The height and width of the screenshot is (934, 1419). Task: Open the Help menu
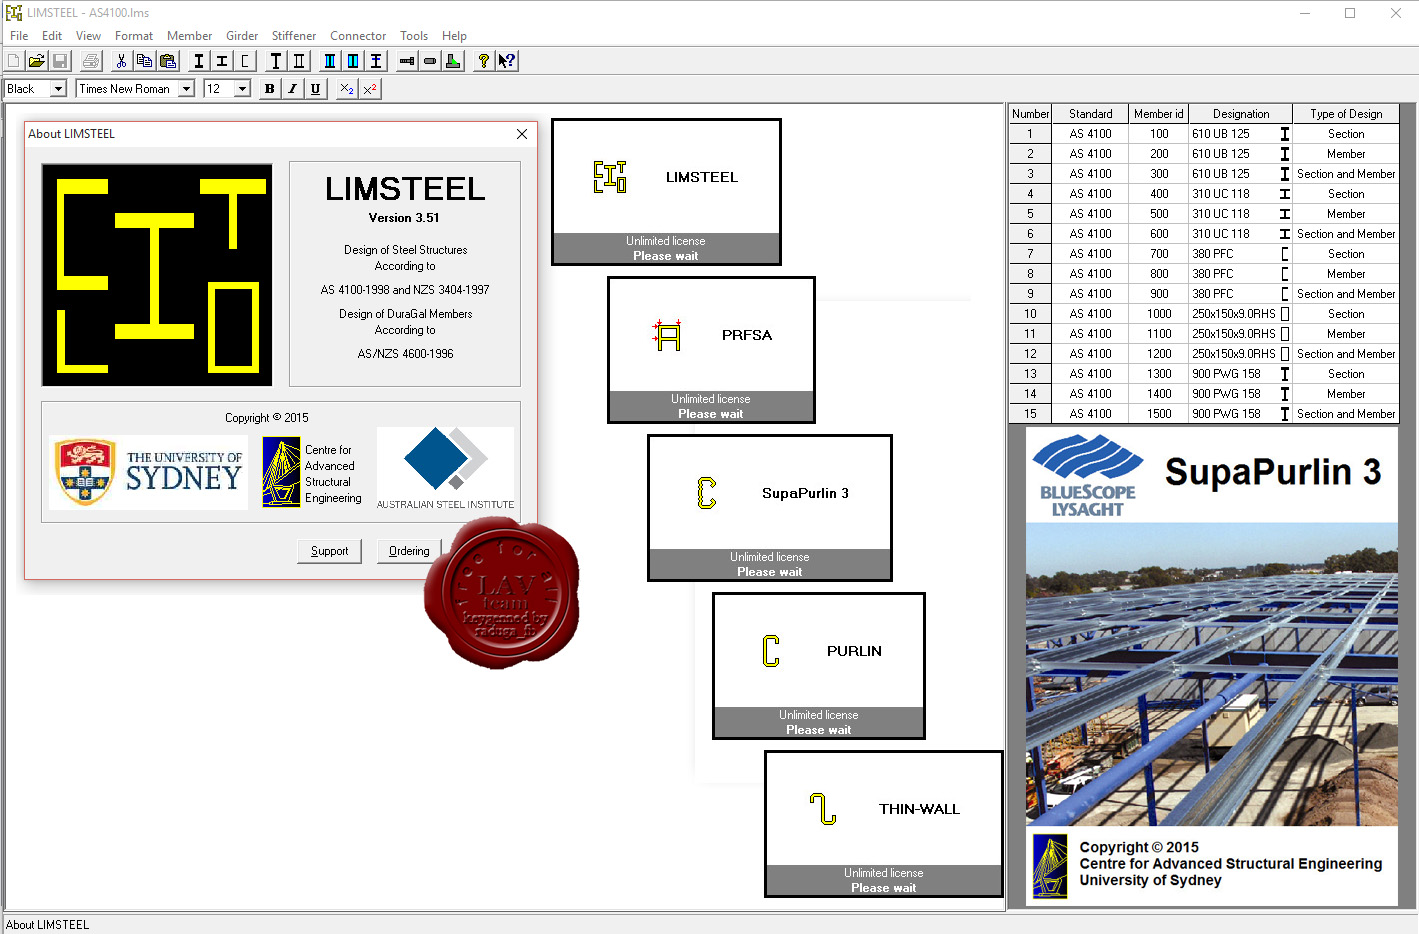point(454,36)
